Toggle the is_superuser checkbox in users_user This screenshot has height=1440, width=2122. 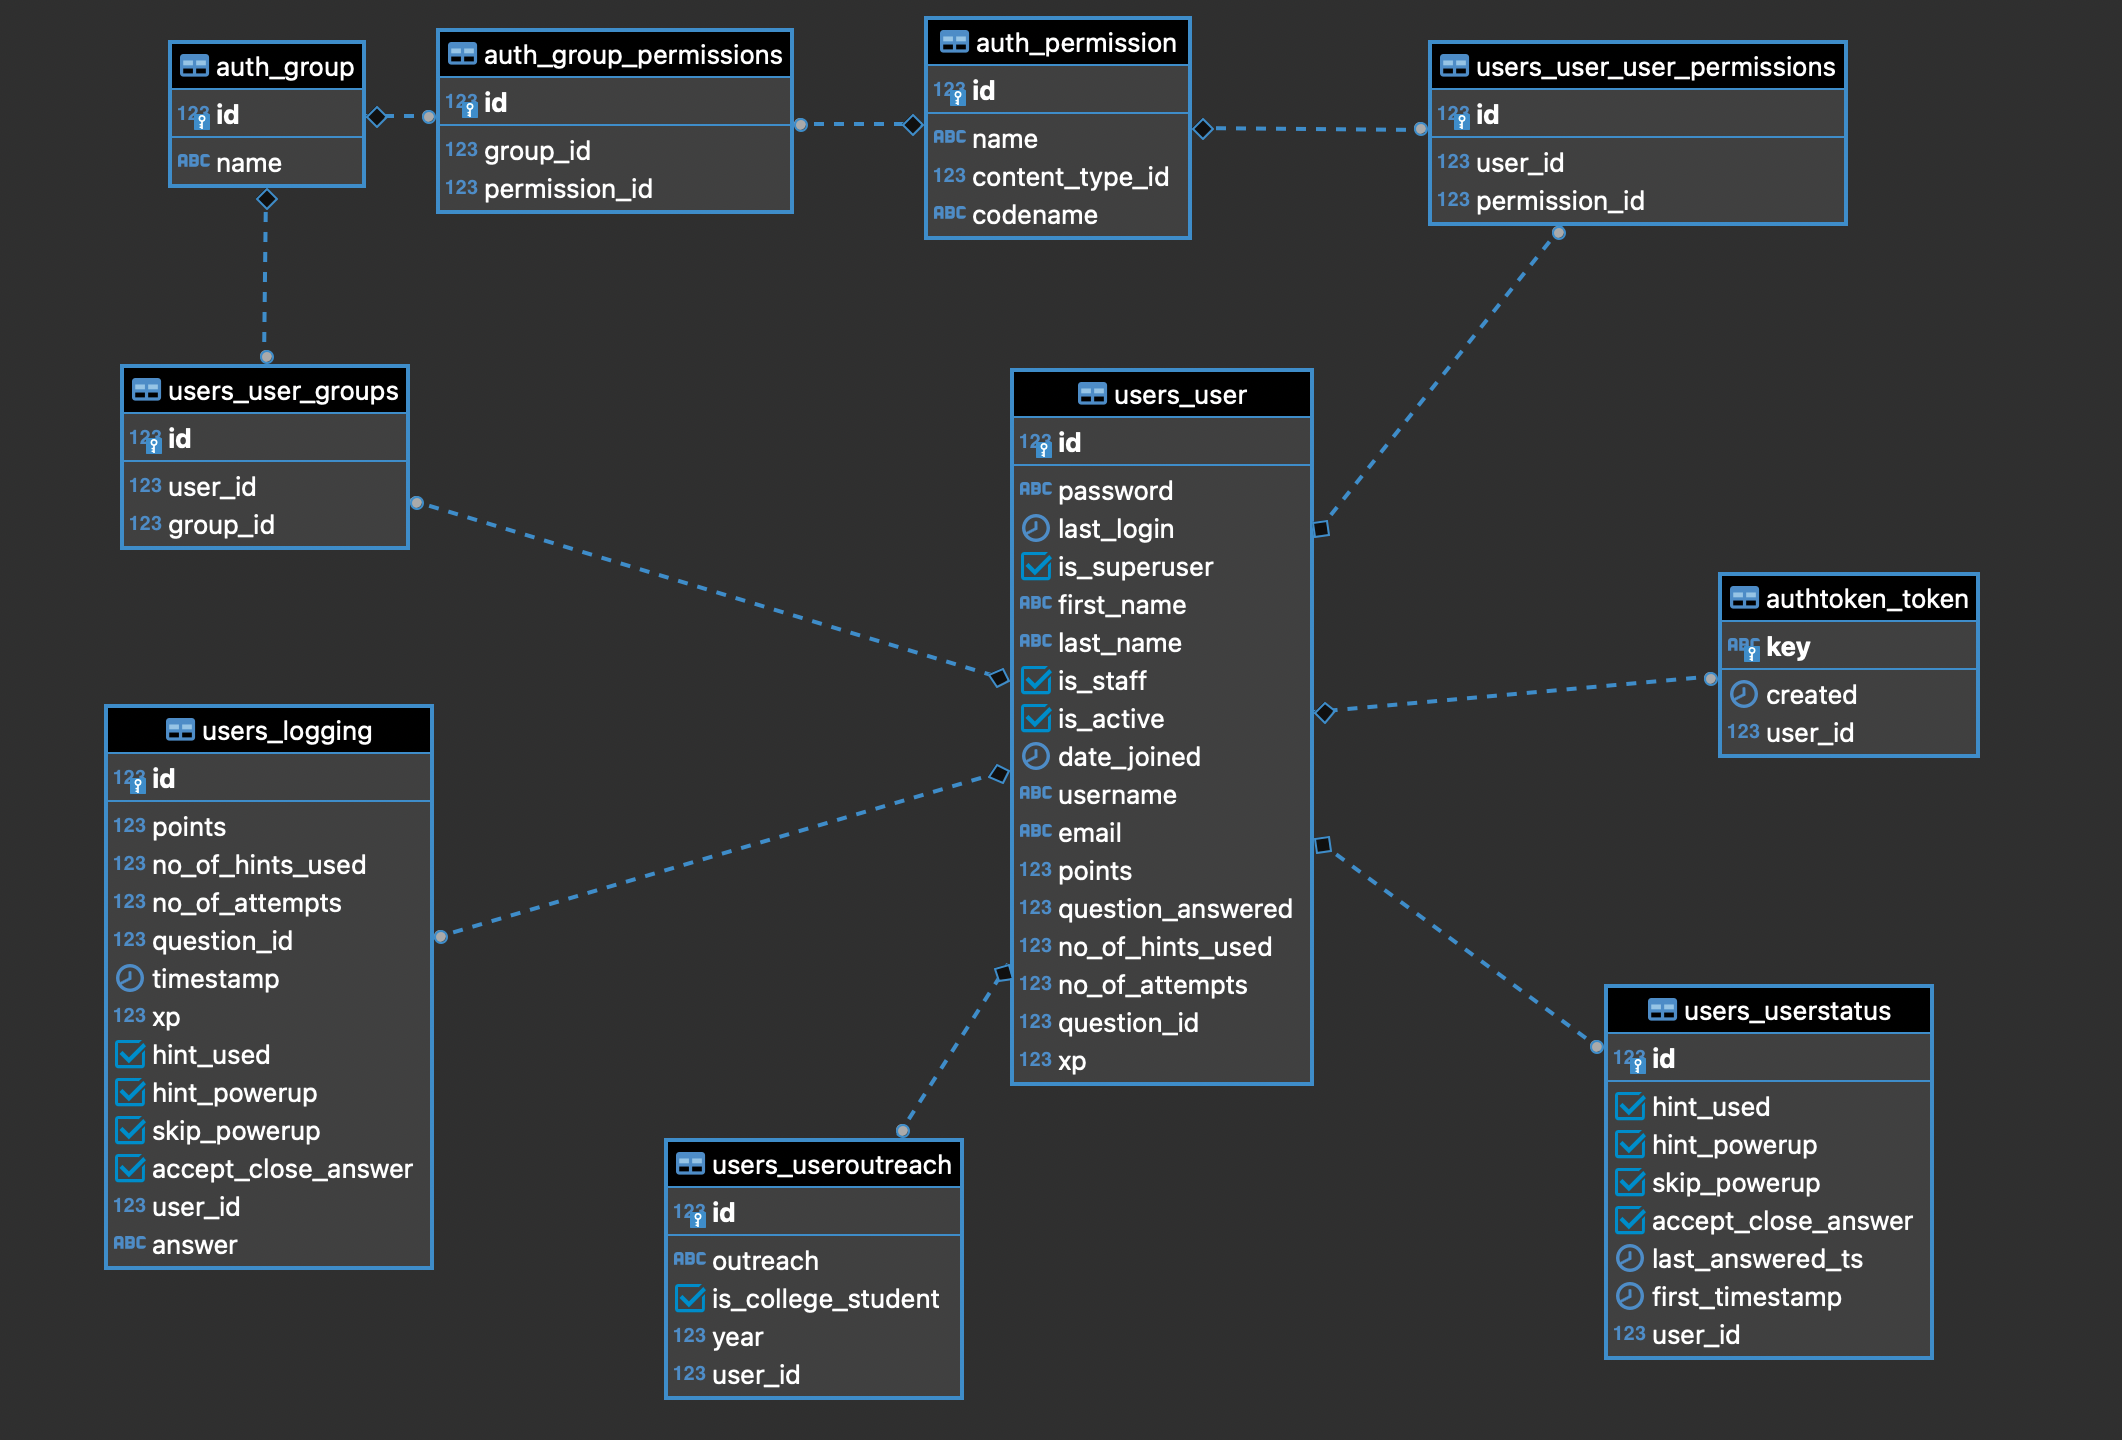tap(1034, 567)
